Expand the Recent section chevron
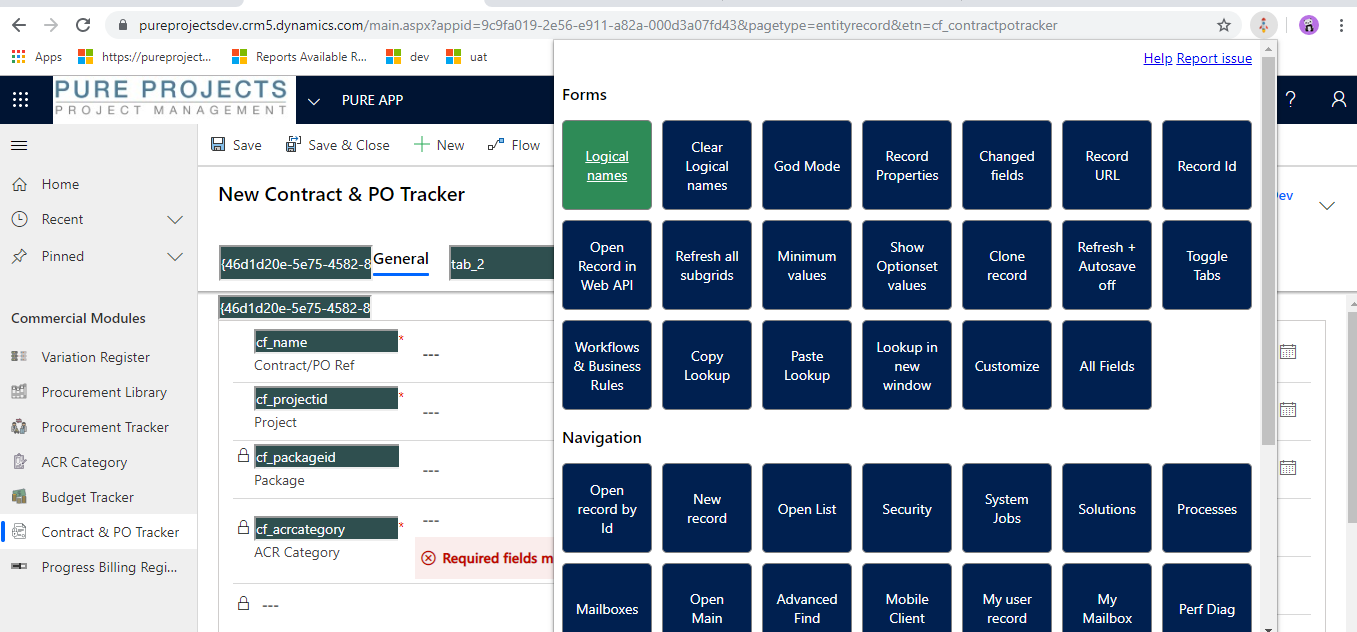 [x=175, y=219]
